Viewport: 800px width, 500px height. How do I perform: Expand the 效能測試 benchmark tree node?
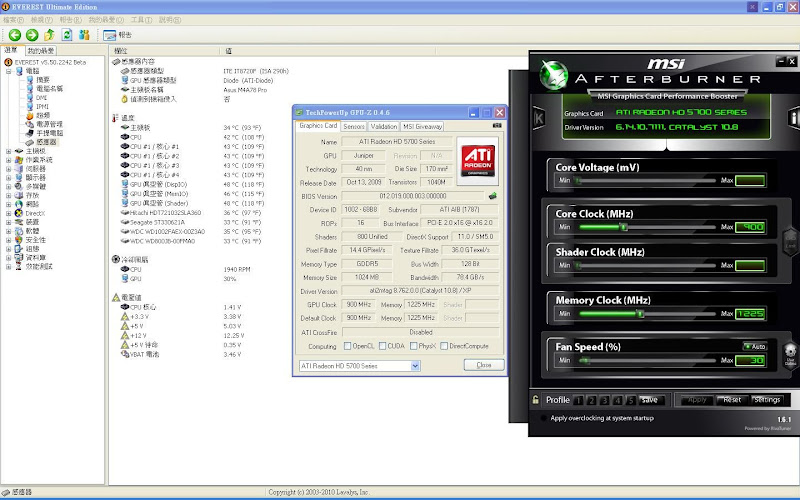(8, 266)
